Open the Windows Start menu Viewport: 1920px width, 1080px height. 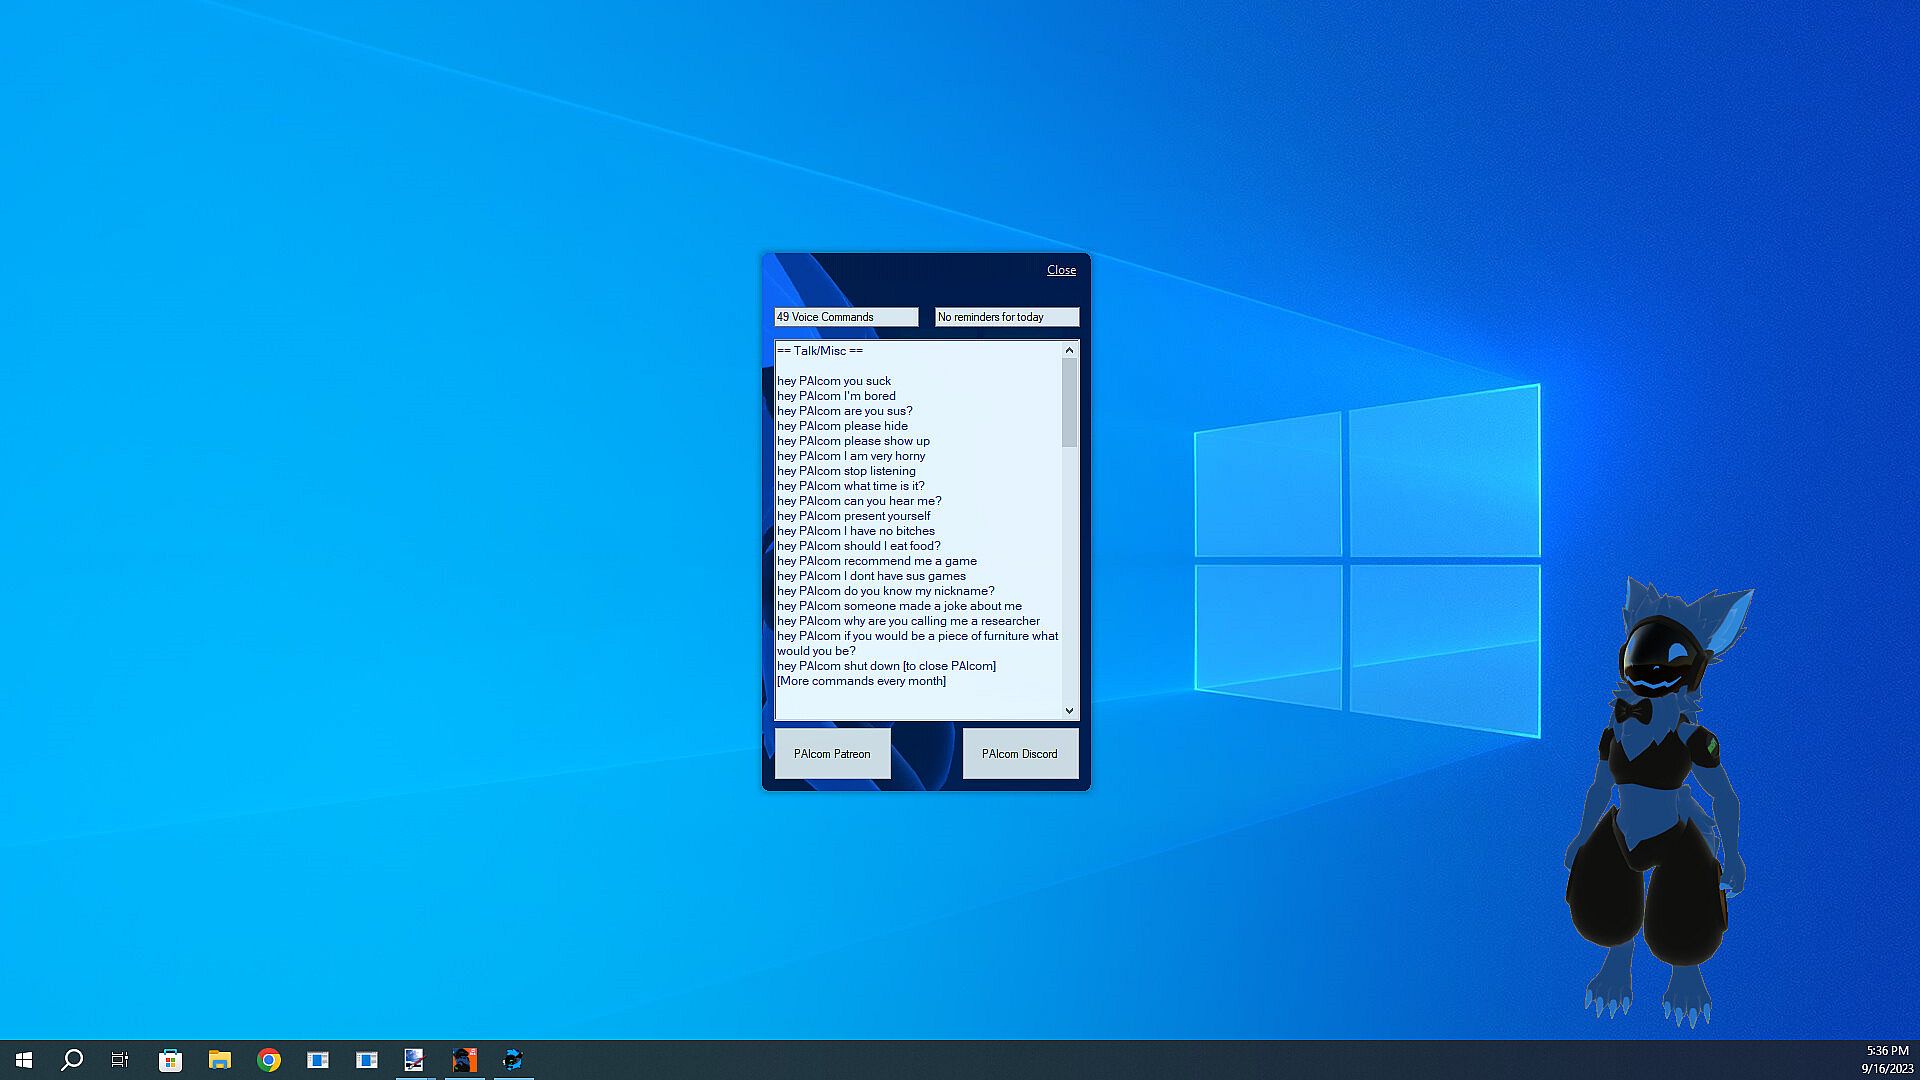(x=24, y=1060)
